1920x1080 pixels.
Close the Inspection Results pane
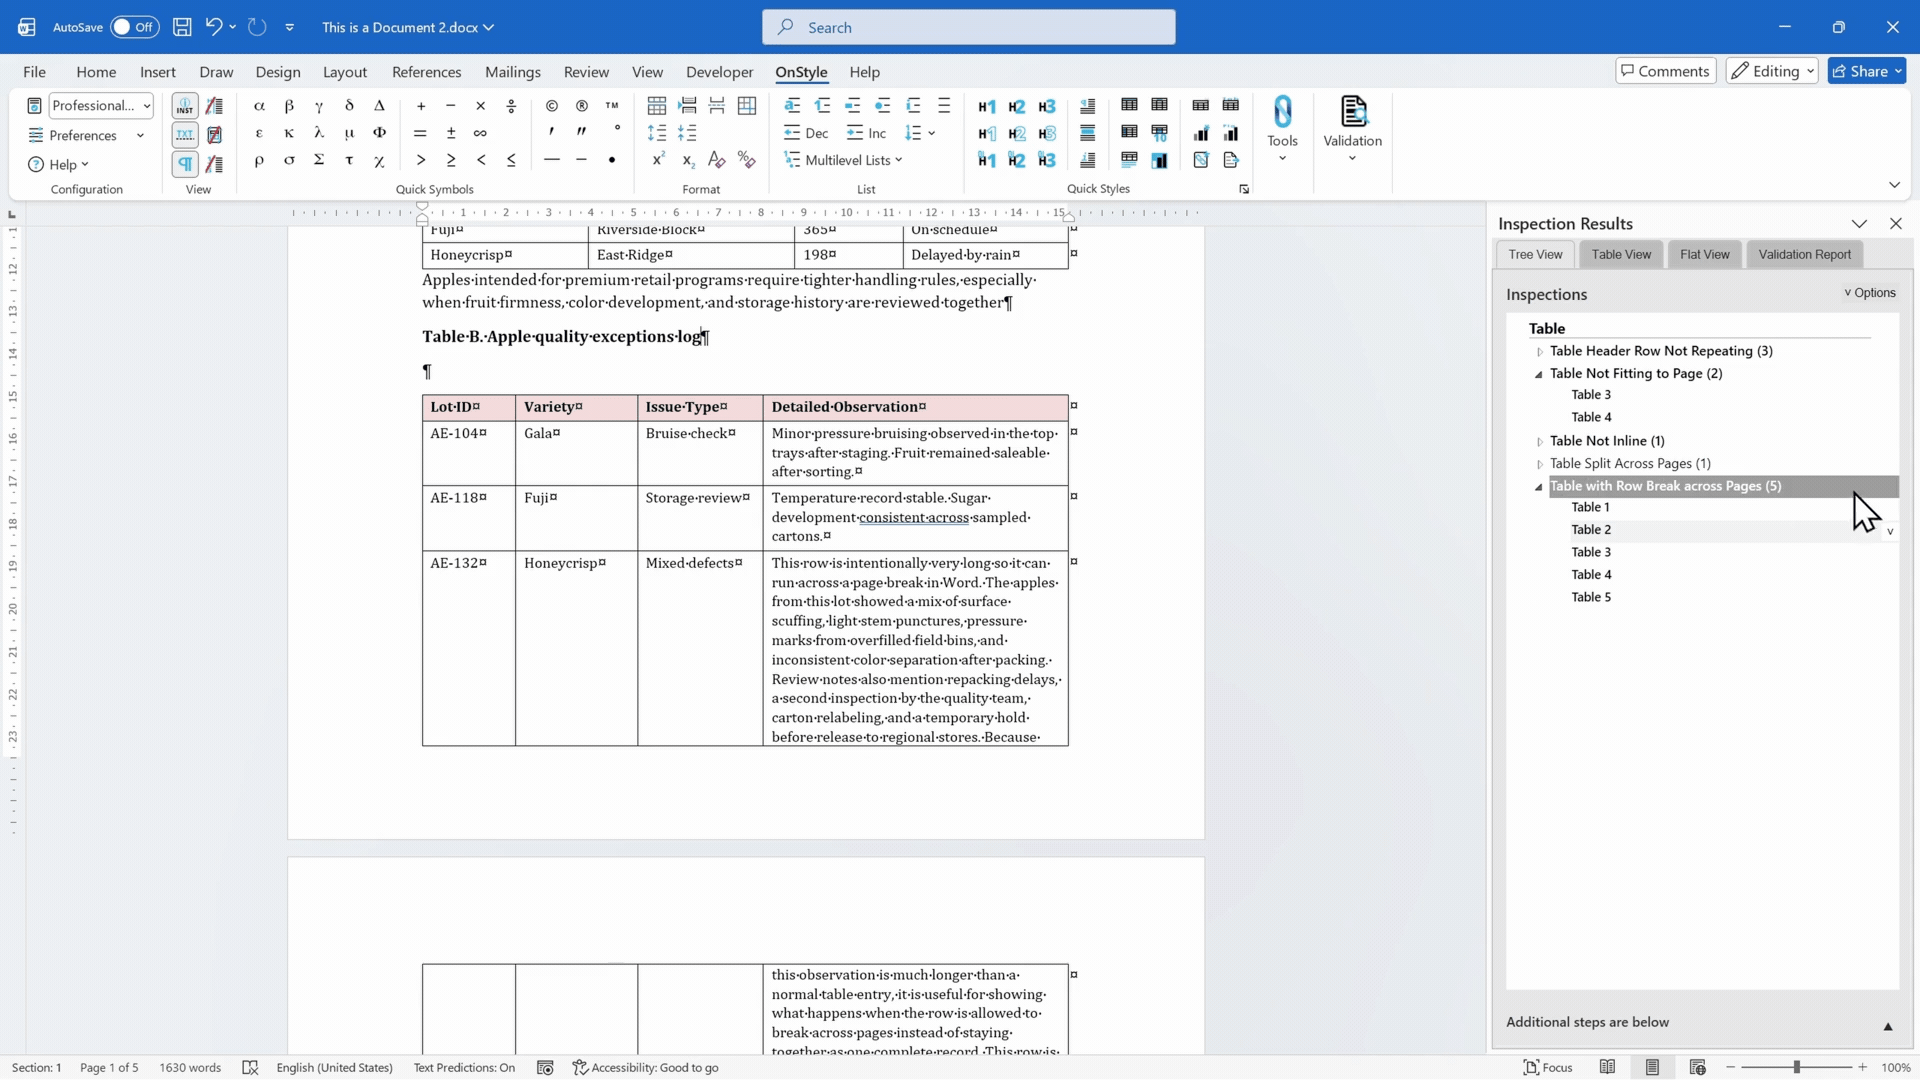pos(1895,224)
